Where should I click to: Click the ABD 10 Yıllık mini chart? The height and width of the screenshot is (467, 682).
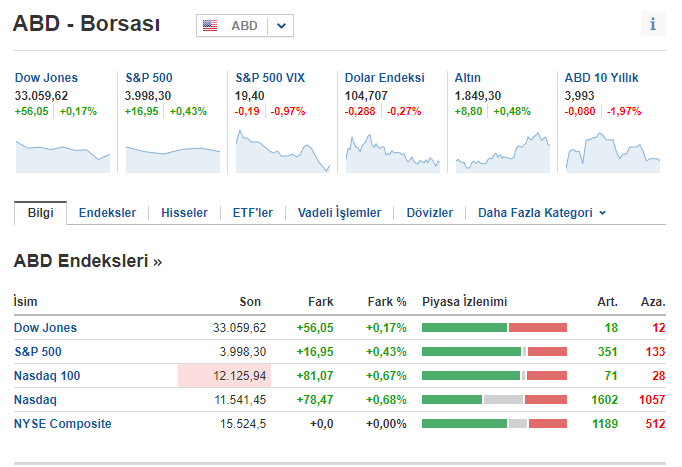[612, 152]
